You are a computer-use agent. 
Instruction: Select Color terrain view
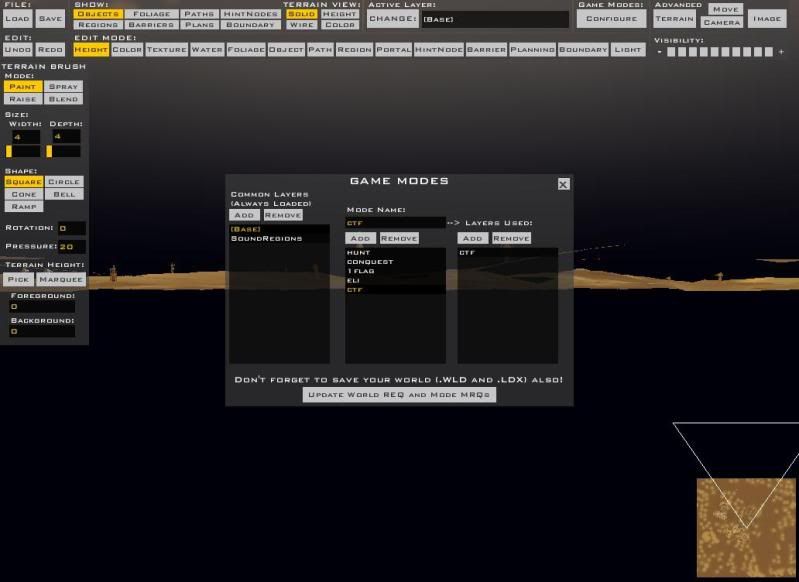click(340, 24)
